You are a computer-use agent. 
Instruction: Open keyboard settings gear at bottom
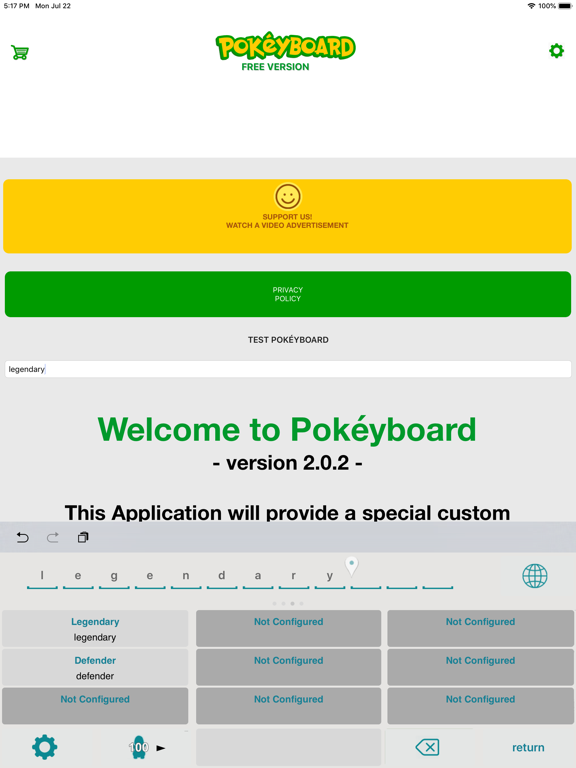click(x=45, y=747)
